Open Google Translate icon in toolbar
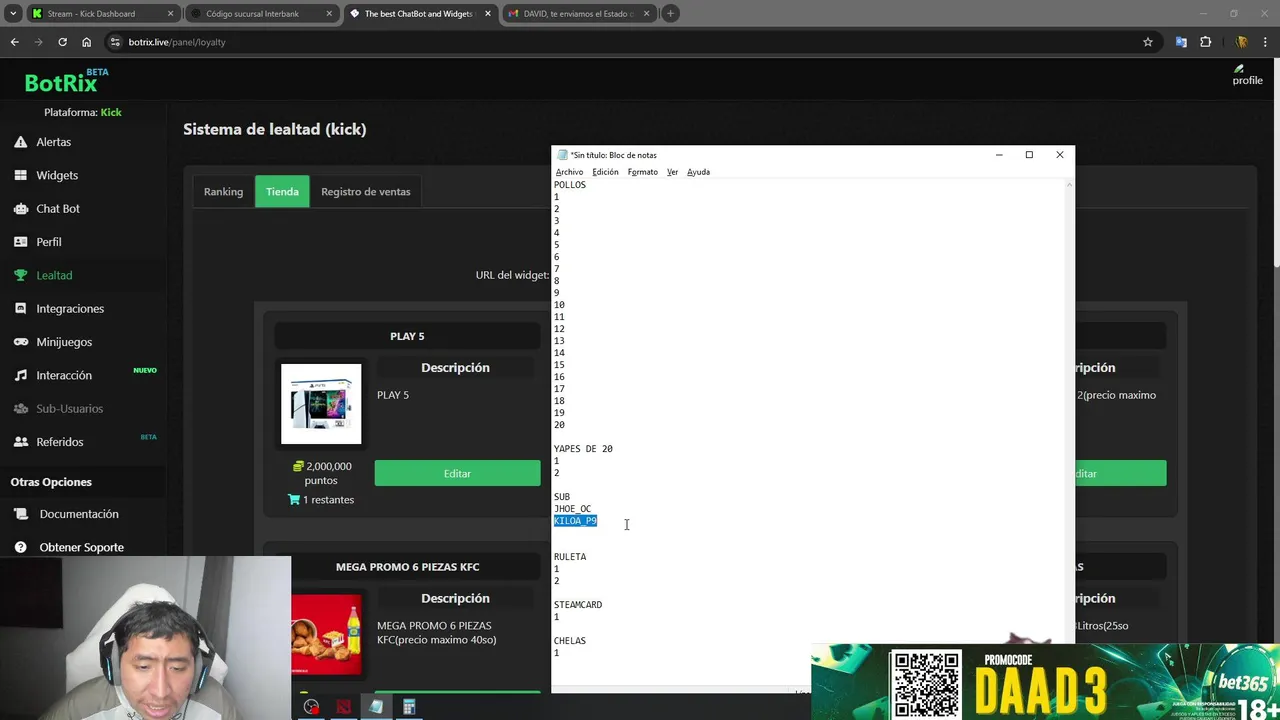 point(1181,42)
